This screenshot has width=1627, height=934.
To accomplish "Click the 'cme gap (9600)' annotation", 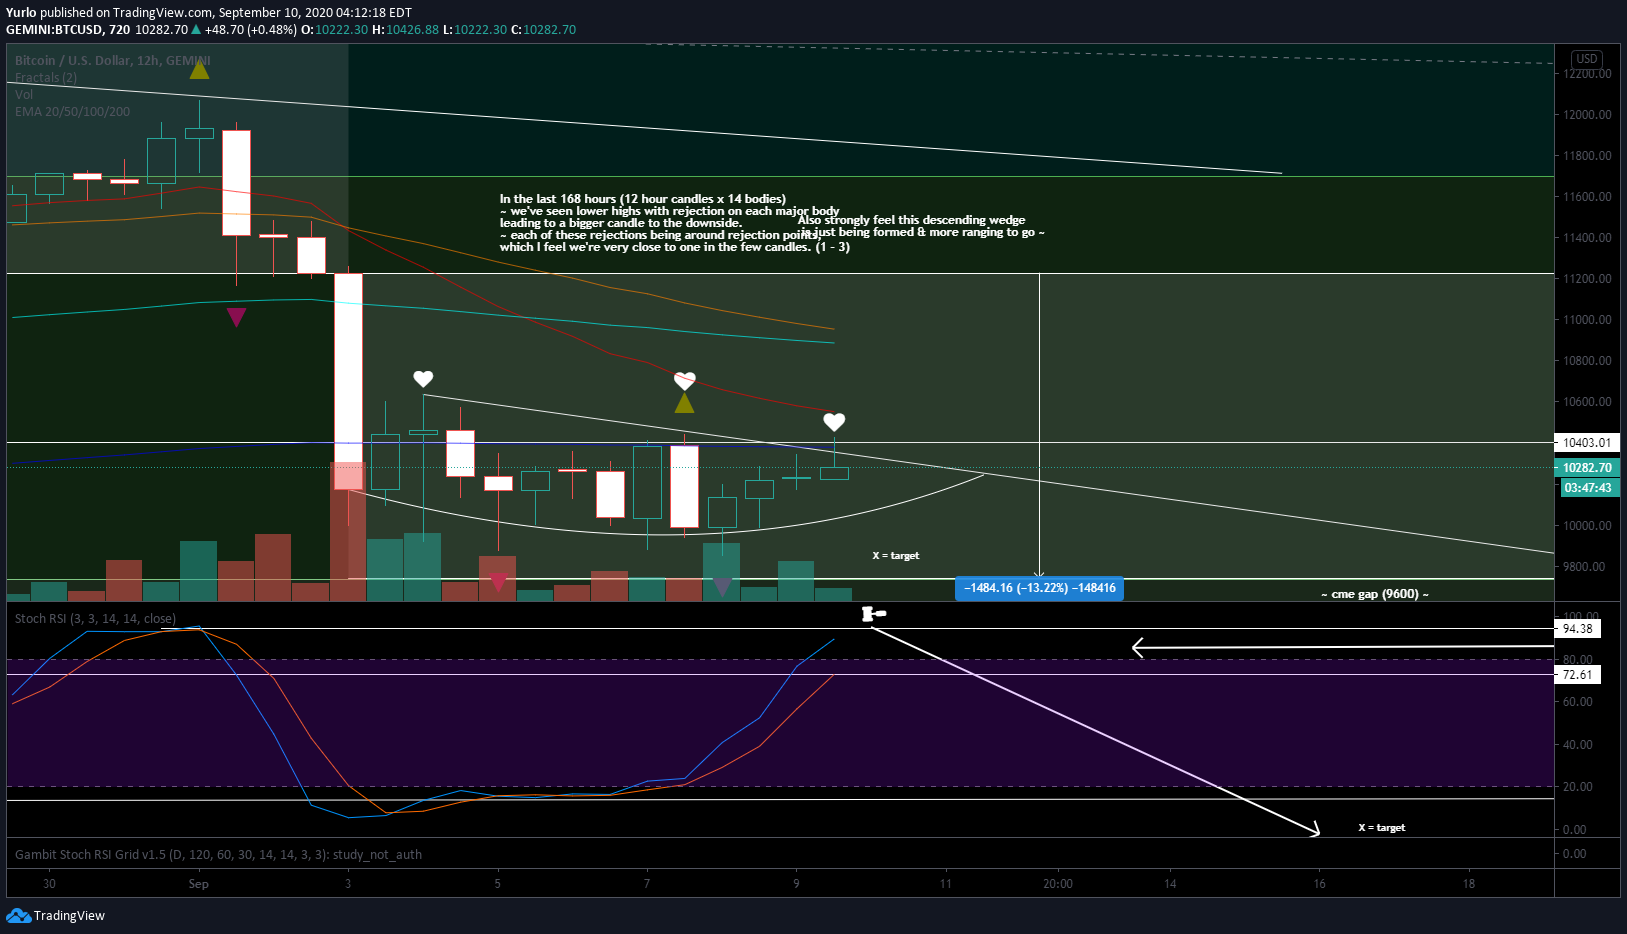I will tap(1375, 594).
